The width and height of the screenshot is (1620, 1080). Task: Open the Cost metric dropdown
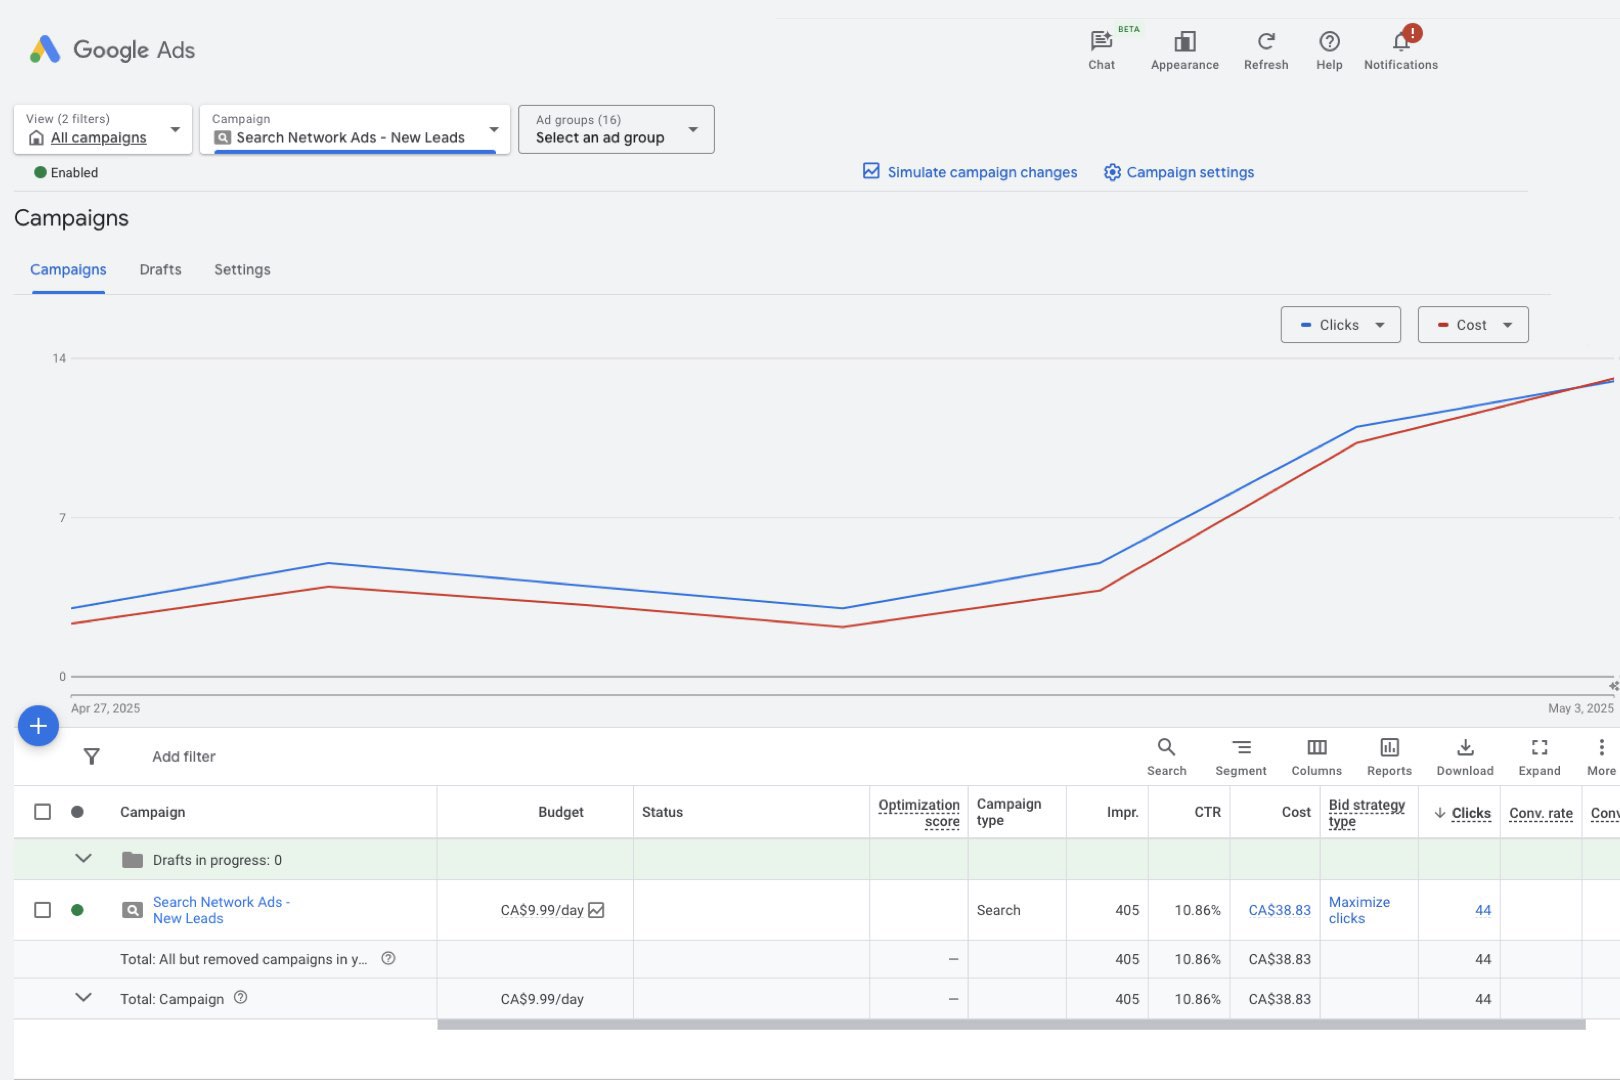tap(1472, 325)
